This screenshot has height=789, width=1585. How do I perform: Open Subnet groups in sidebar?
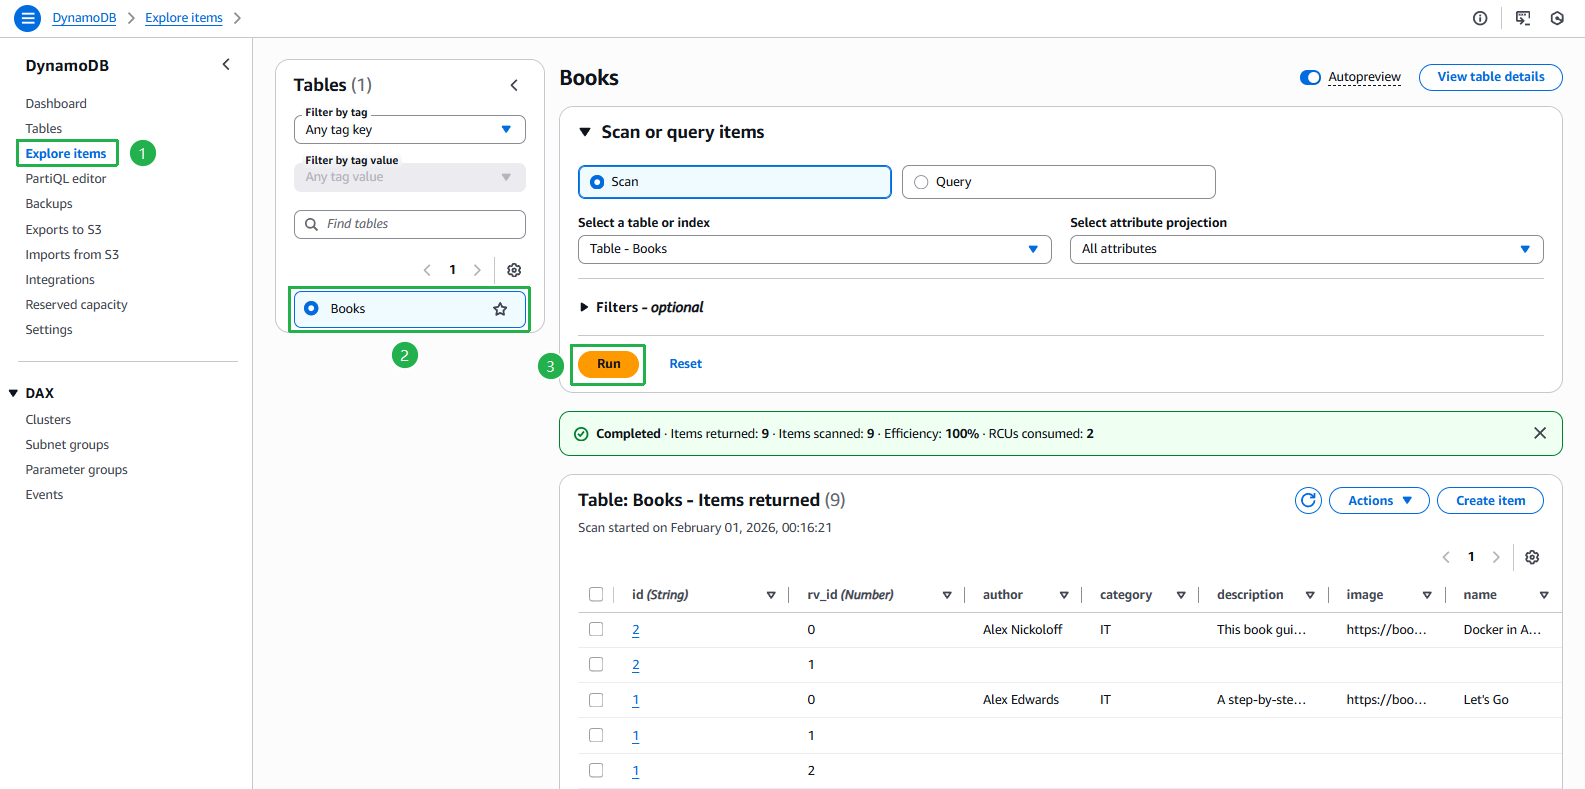tap(67, 444)
